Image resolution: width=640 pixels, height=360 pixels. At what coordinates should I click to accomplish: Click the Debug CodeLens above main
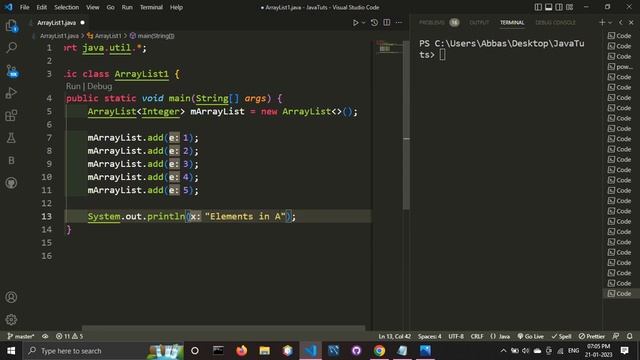(100, 86)
